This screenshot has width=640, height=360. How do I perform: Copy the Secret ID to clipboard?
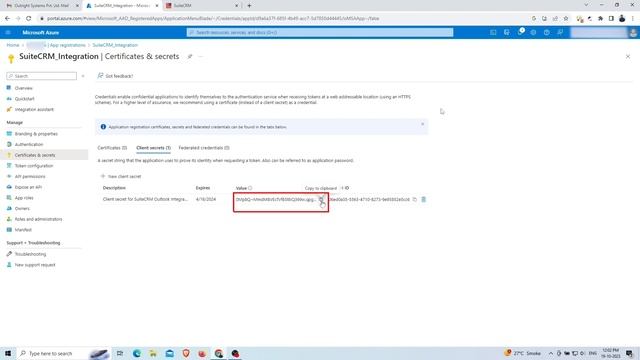pos(415,199)
